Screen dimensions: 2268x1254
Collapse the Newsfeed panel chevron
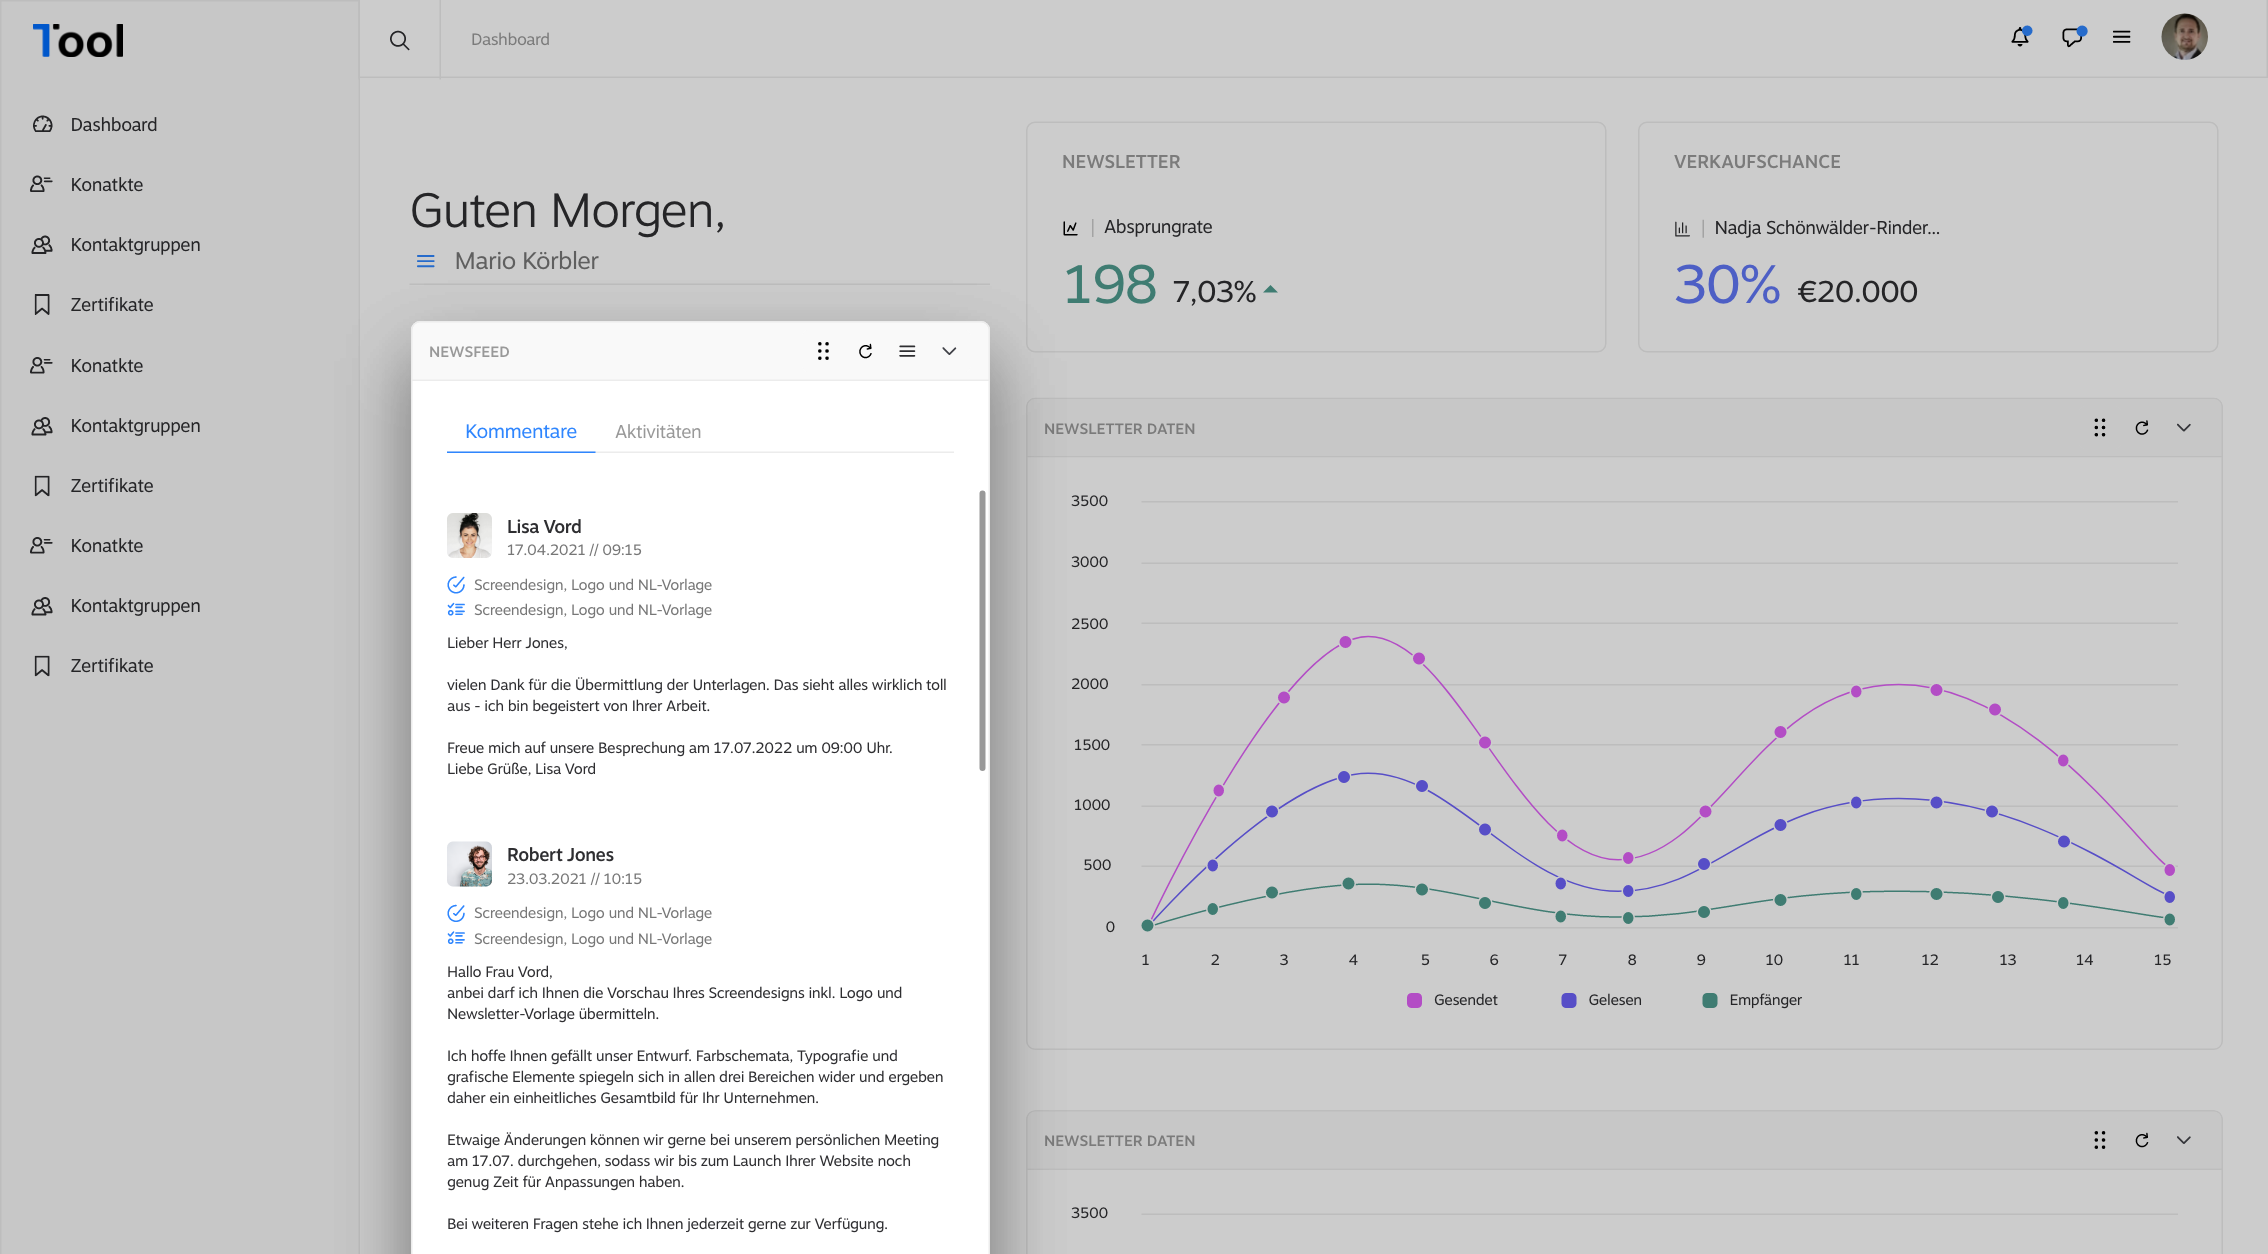click(949, 351)
